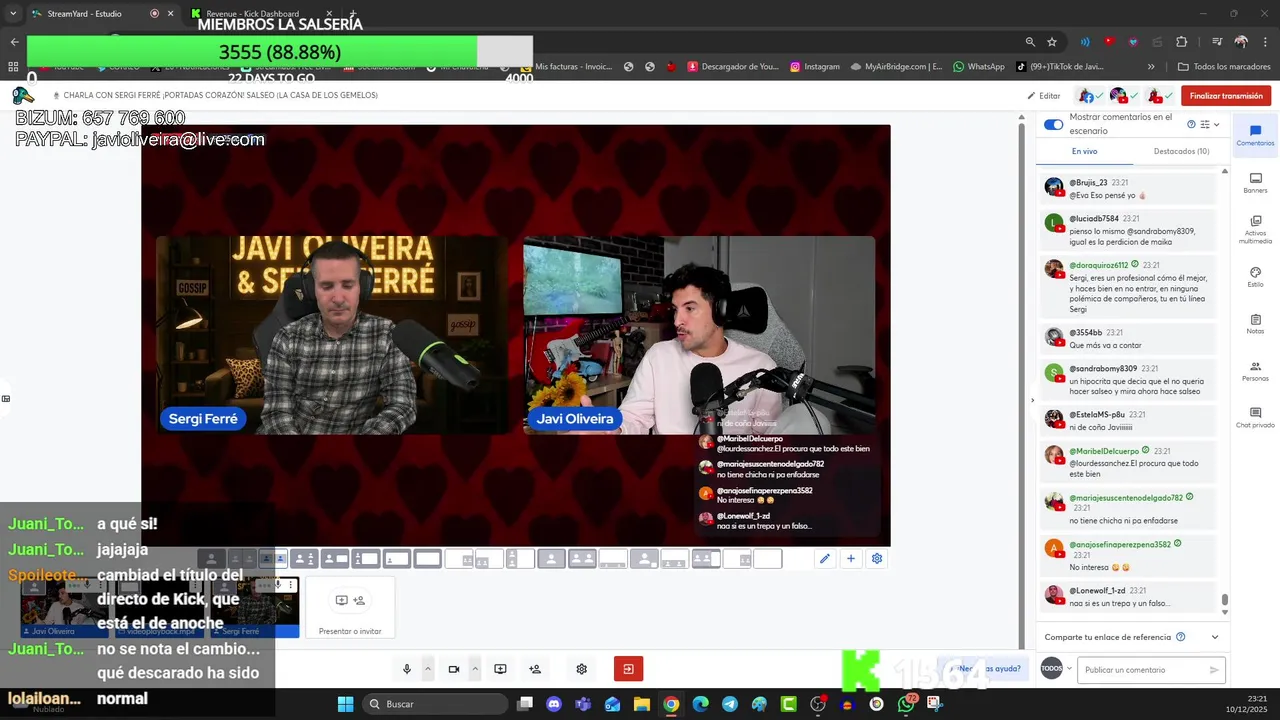The image size is (1280, 720).
Task: Click Presentar o invitar card
Action: [x=350, y=608]
